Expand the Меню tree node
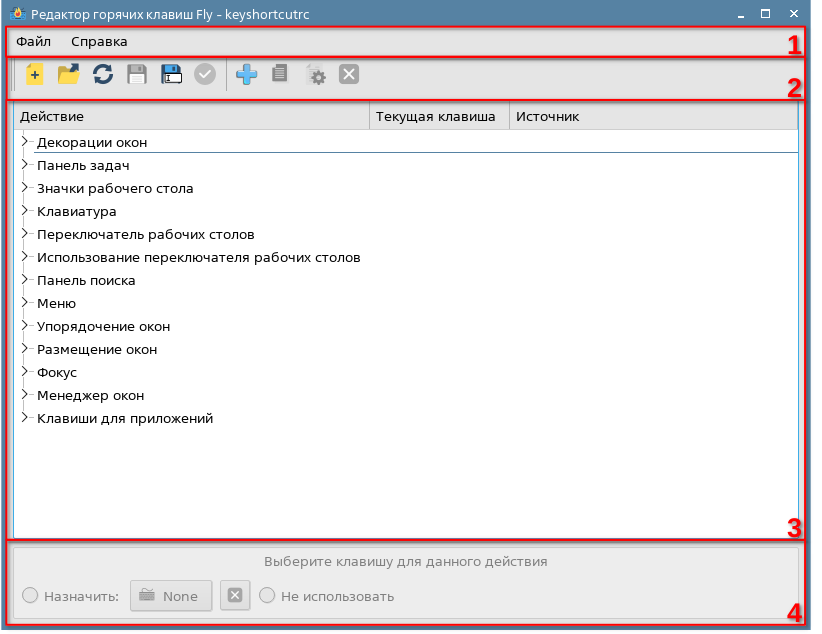The width and height of the screenshot is (822, 634). [24, 303]
